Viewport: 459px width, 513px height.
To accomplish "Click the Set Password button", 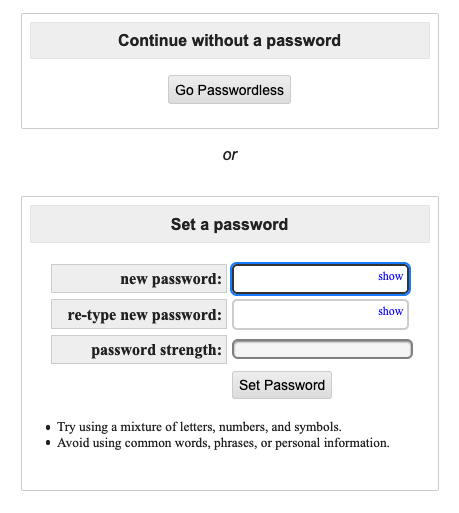I will point(282,385).
